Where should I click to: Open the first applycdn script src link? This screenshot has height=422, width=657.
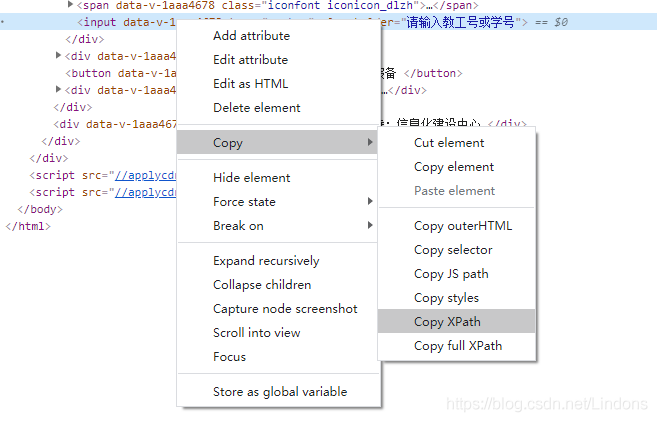(145, 175)
